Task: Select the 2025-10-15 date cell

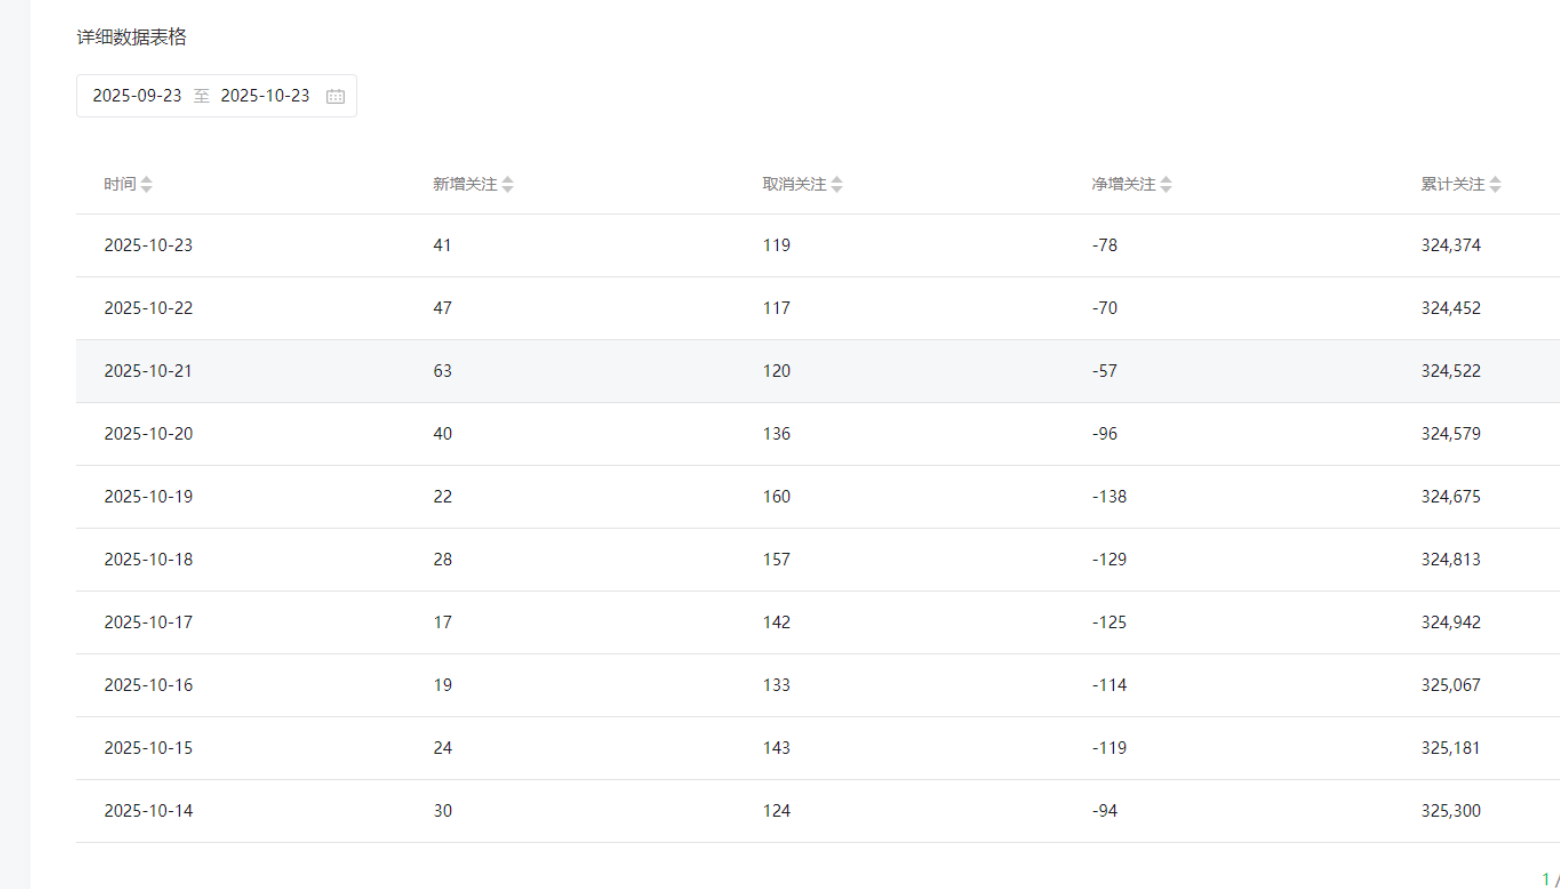Action: [148, 748]
